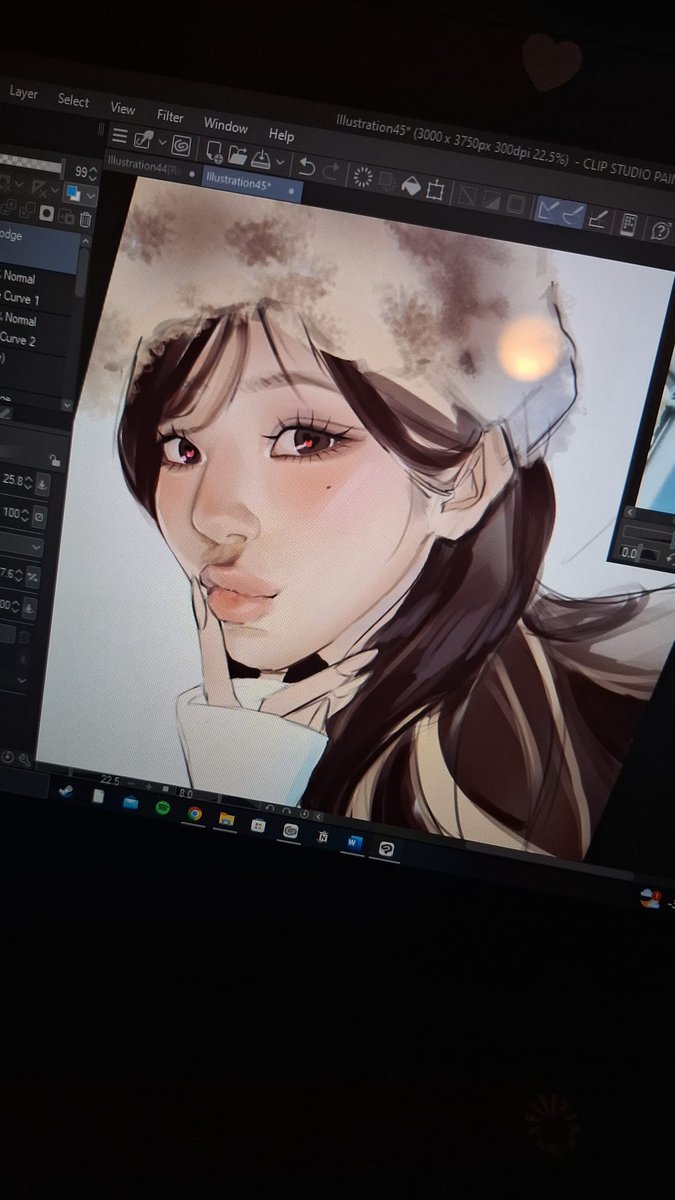Click the Show Selection Border icon

point(515,203)
